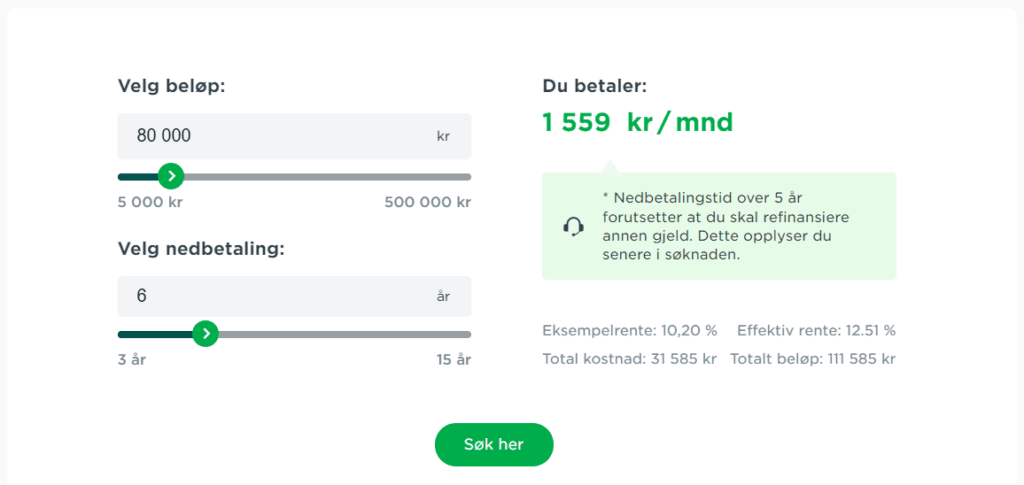Screen dimensions: 1024x485
Task: Click the "3 år" minimum repayment label
Action: point(132,360)
